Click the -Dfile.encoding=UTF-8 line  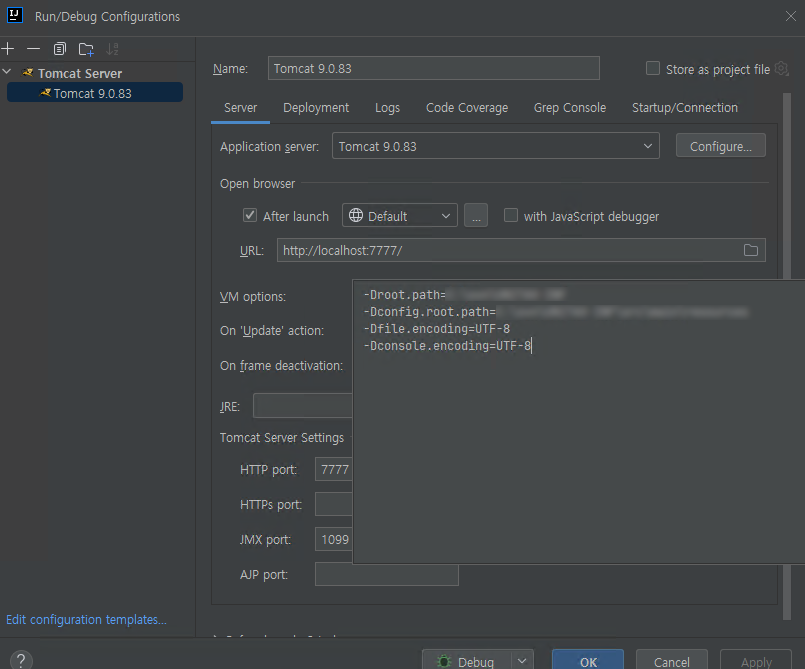click(x=437, y=329)
